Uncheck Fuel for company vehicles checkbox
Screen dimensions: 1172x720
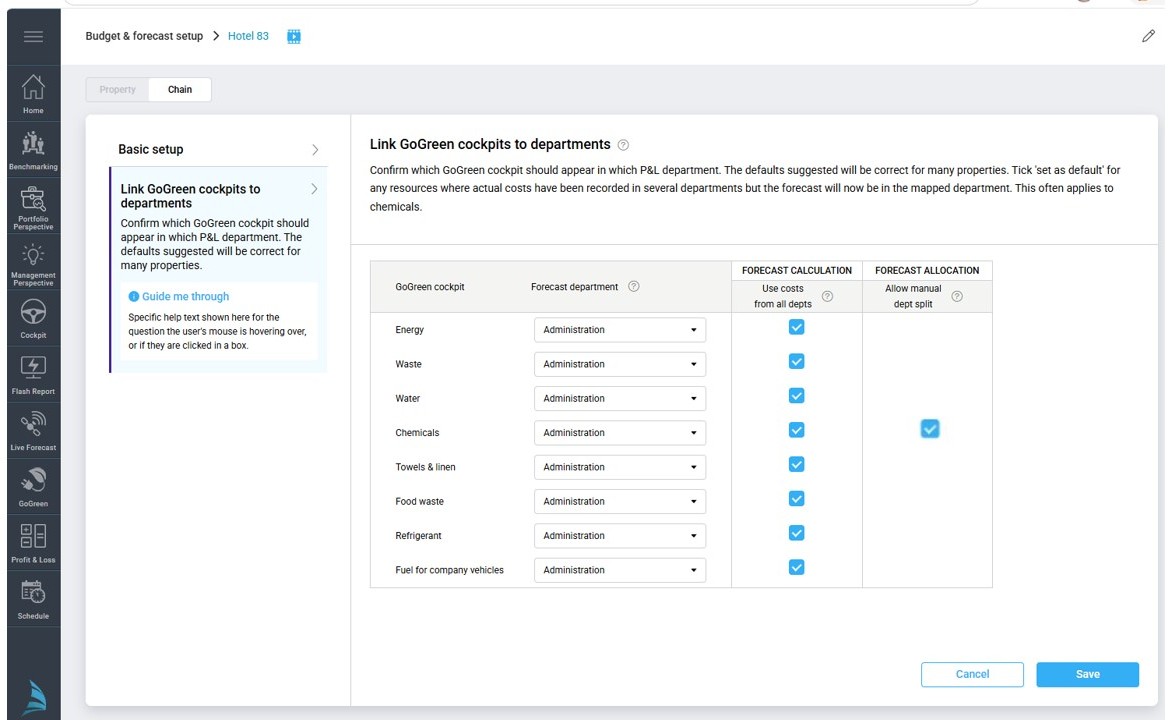(x=796, y=568)
